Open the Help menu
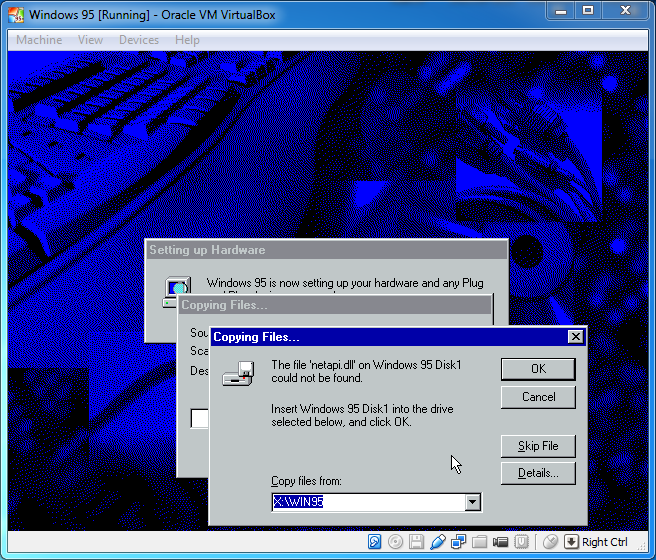656x560 pixels. [x=187, y=40]
